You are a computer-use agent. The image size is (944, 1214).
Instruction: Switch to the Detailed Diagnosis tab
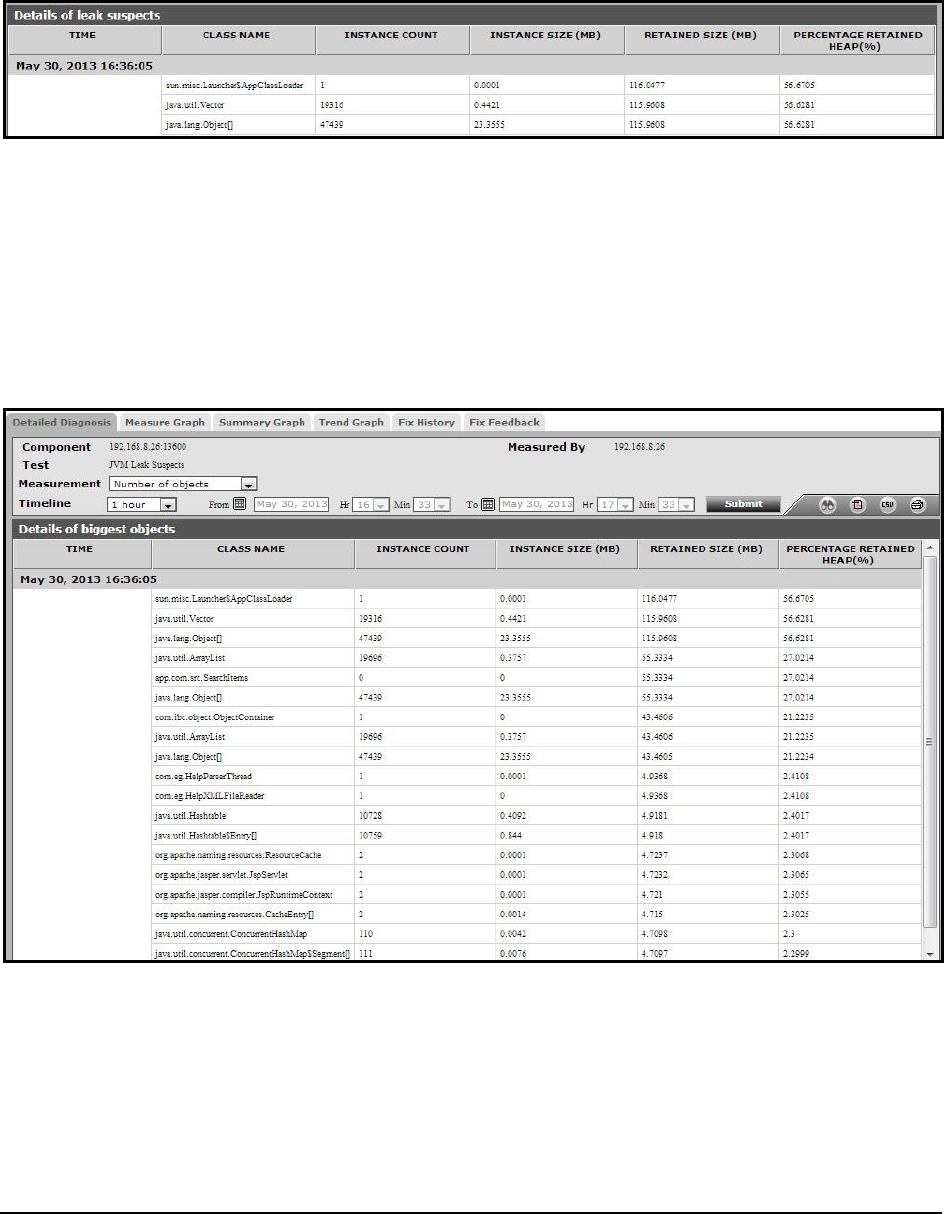click(x=62, y=422)
